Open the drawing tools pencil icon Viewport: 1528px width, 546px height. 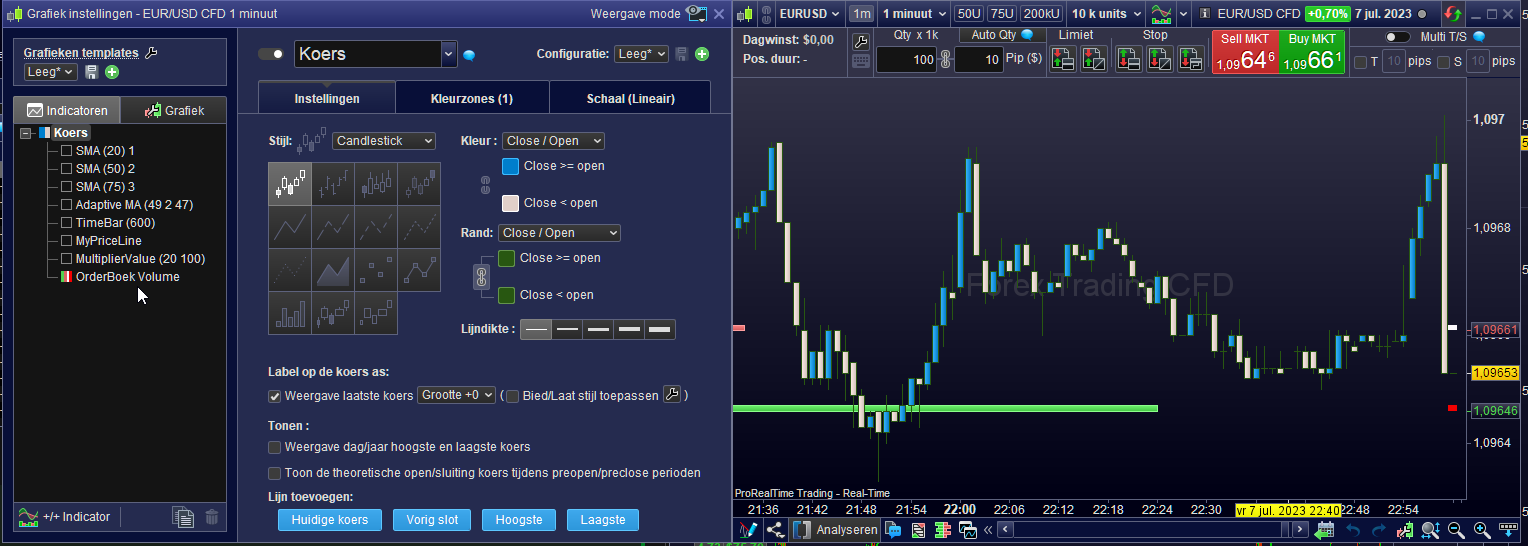pos(747,529)
